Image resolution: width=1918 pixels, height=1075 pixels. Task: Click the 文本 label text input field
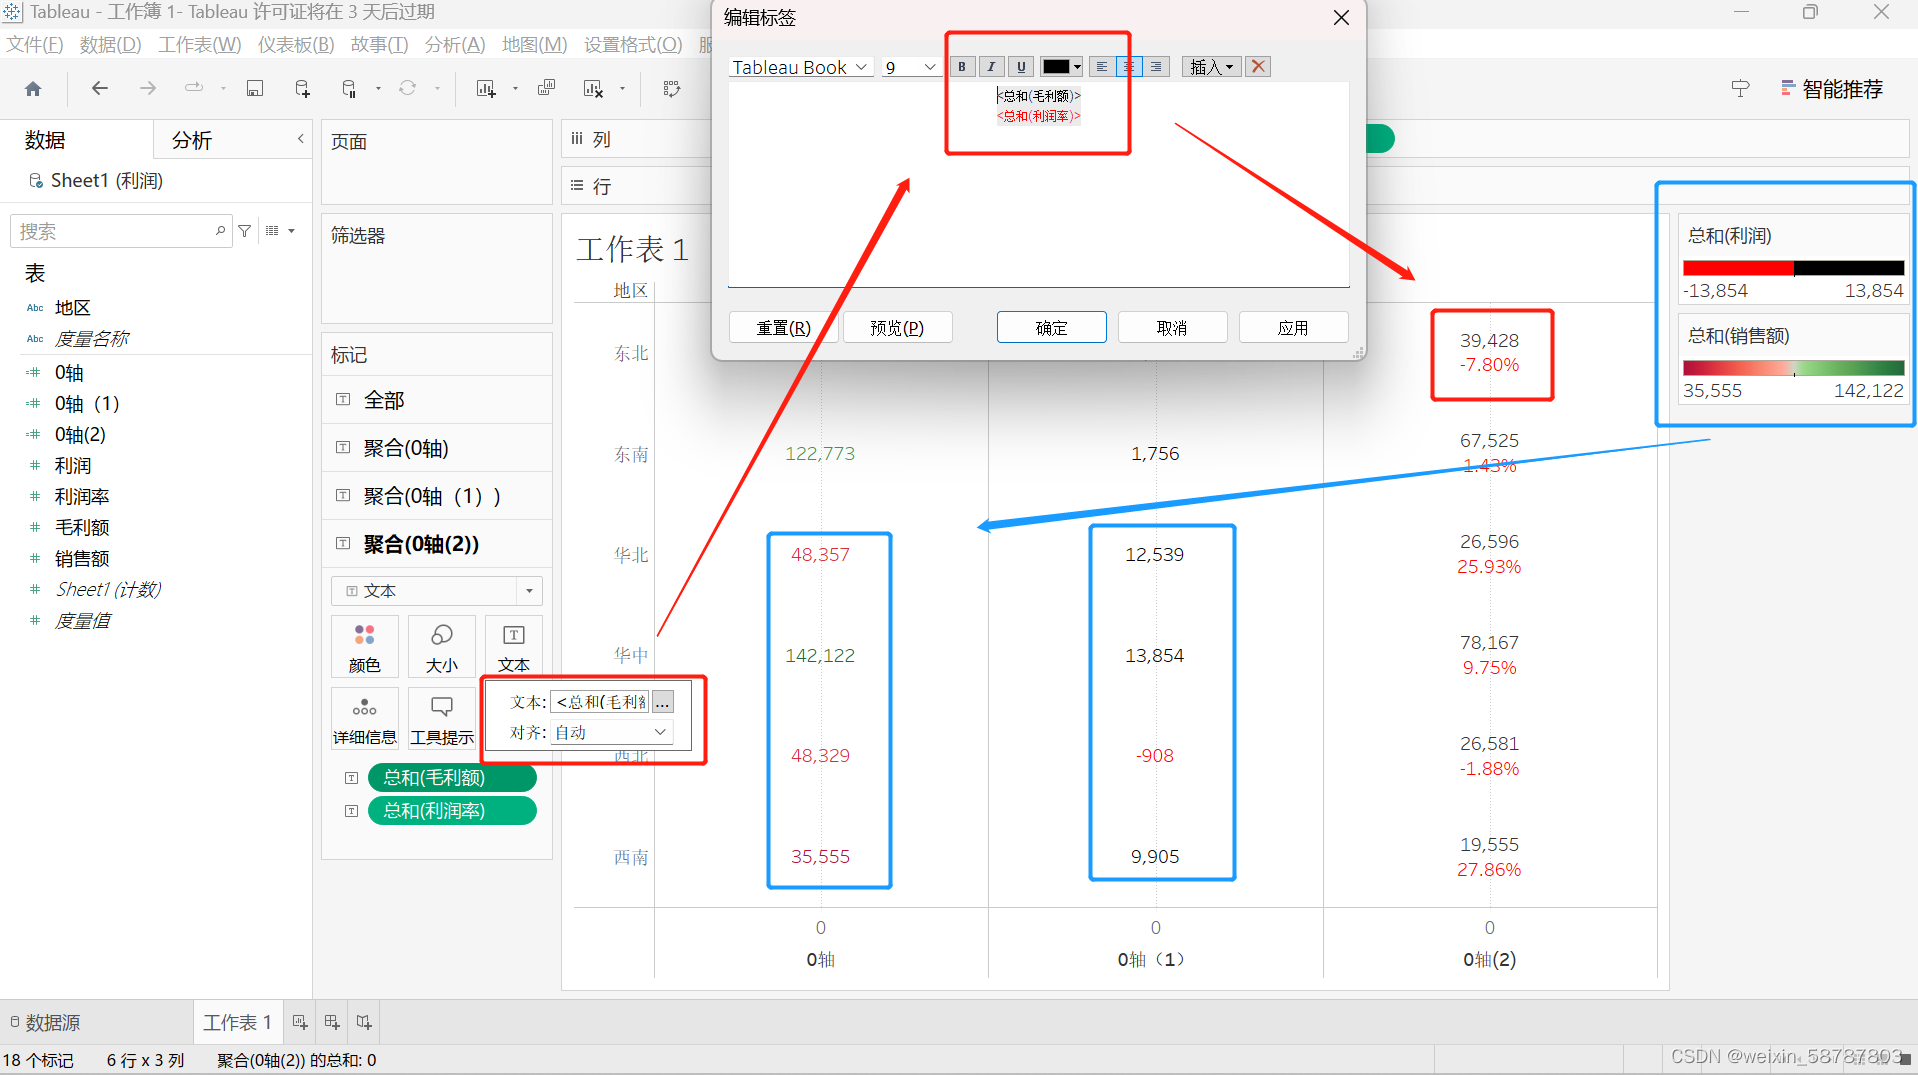[600, 702]
